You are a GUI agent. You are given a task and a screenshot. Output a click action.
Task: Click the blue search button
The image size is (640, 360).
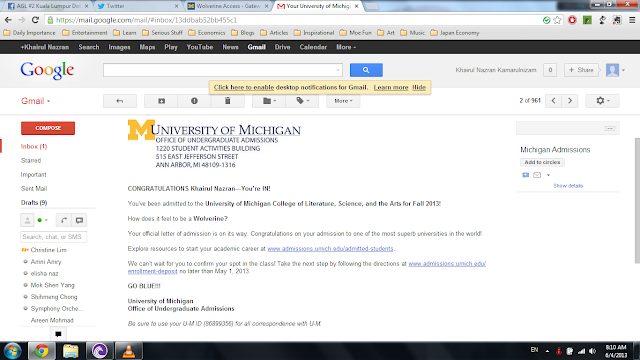pos(366,70)
